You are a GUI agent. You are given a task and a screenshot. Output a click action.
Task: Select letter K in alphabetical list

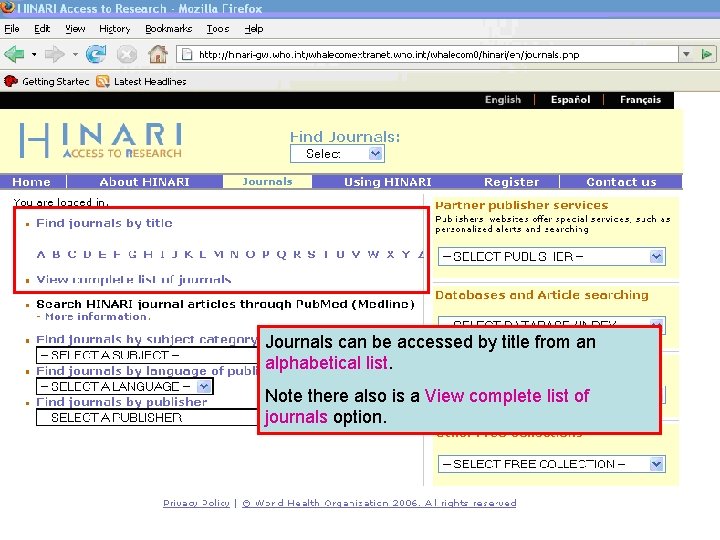pos(188,254)
